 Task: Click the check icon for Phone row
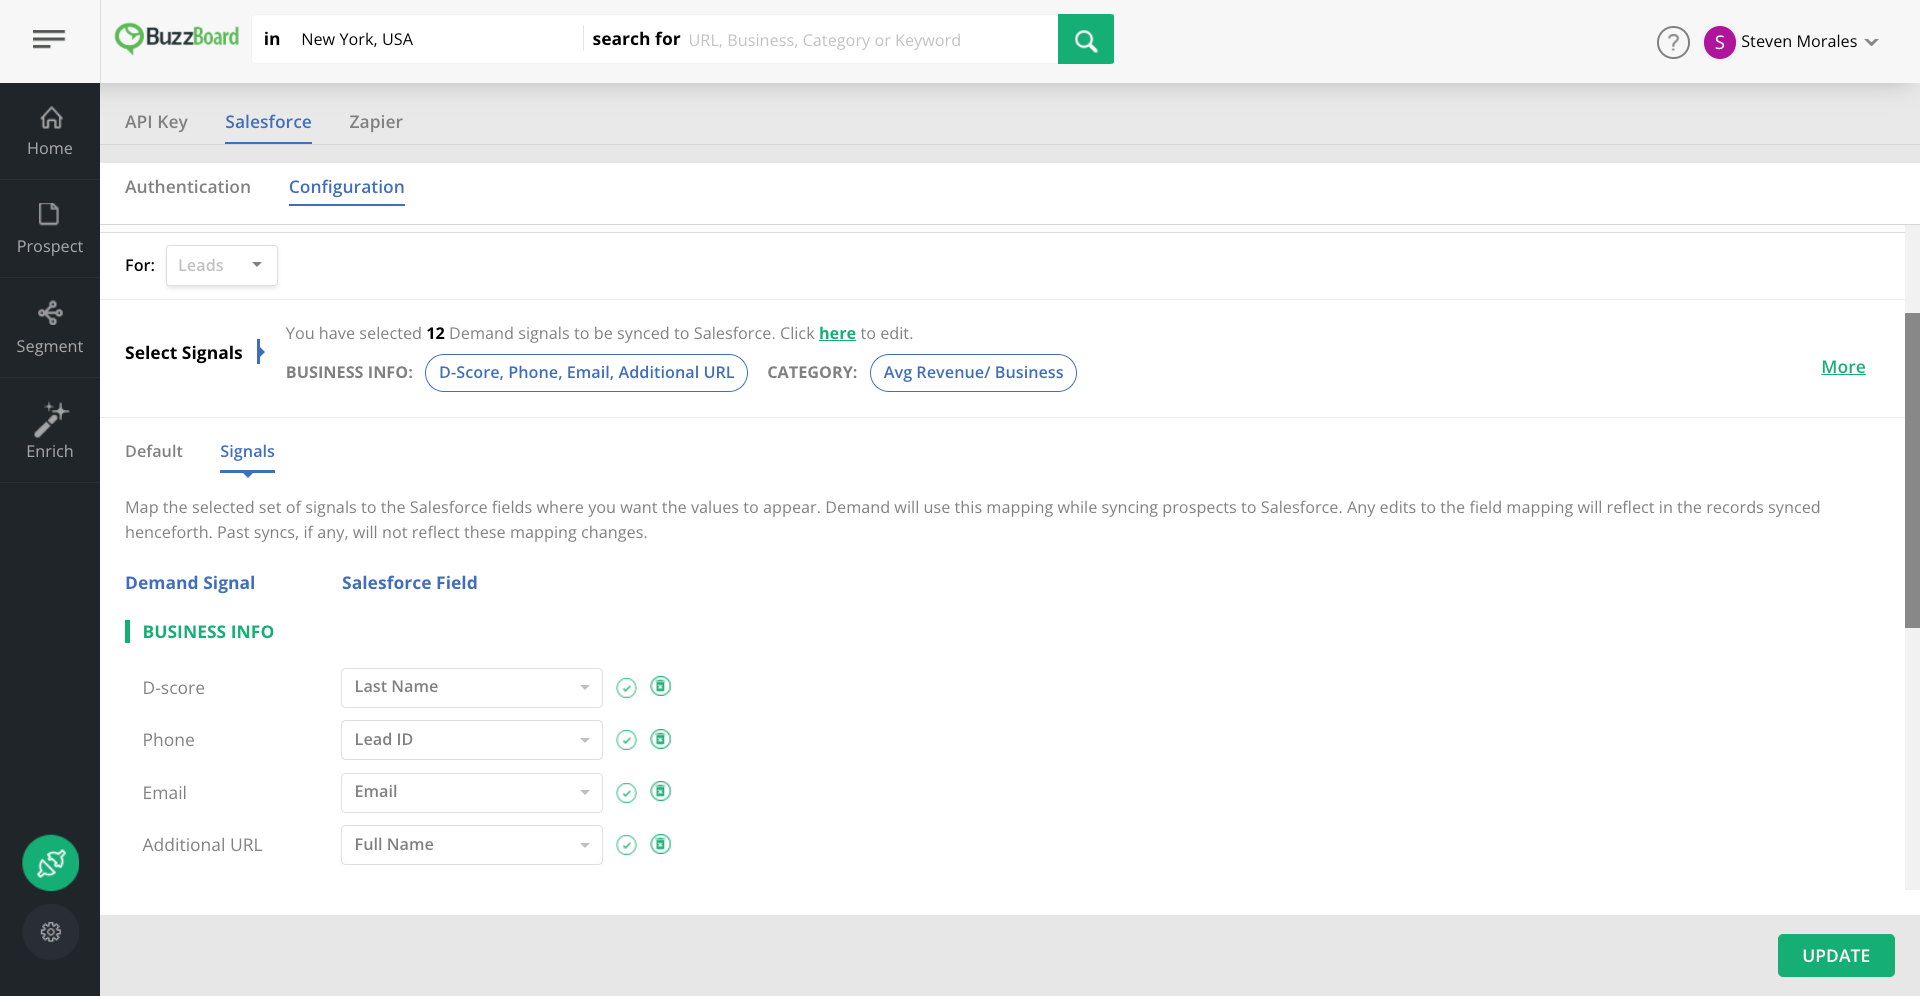pyautogui.click(x=626, y=740)
